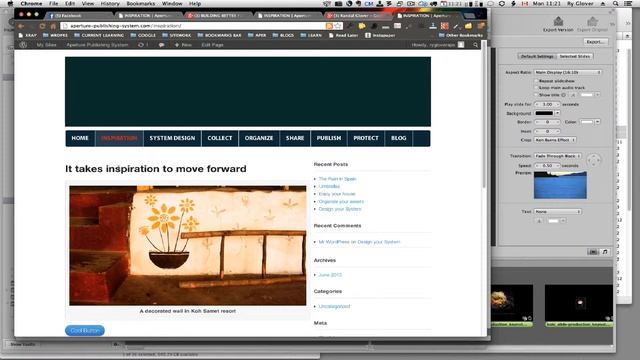Click the updates icon in the WordPress admin bar
Screen dimensions: 640x360
141,45
